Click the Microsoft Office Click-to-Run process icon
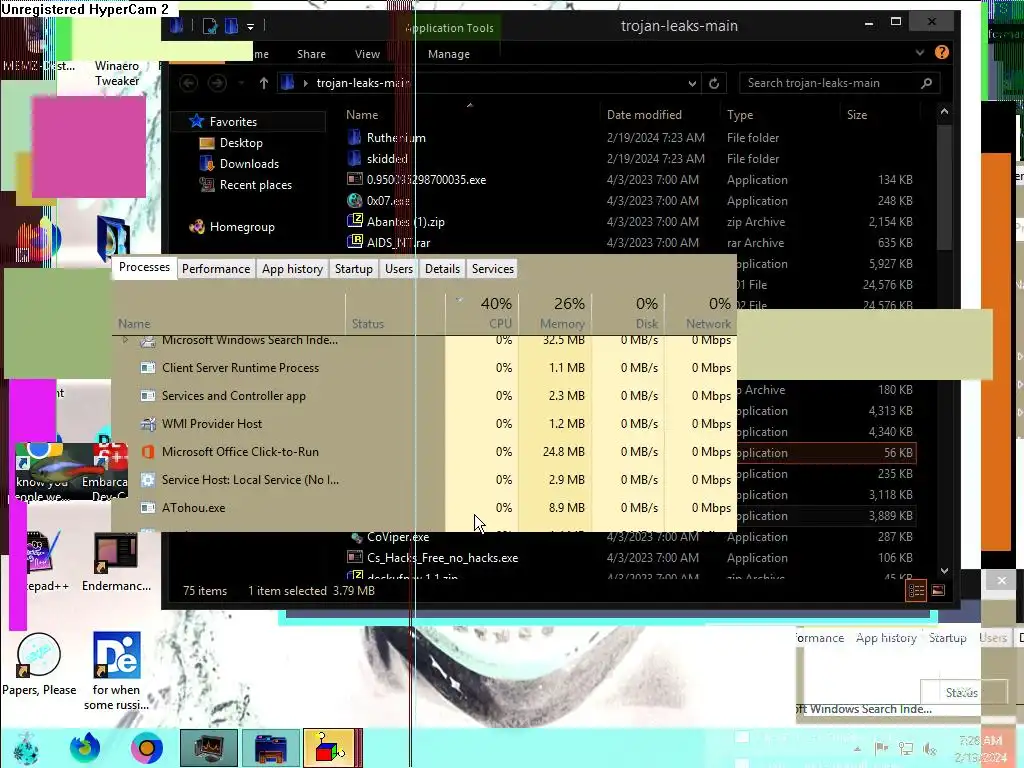The width and height of the screenshot is (1024, 768). click(x=148, y=451)
